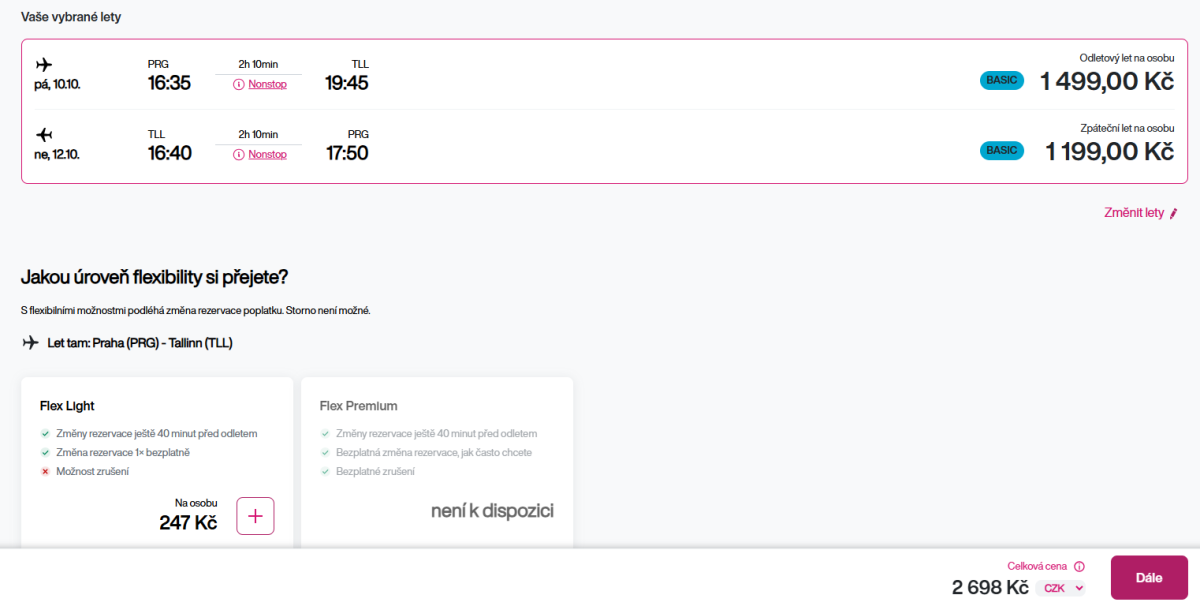
Task: Click the outbound flight Nonstop link
Action: (x=267, y=85)
